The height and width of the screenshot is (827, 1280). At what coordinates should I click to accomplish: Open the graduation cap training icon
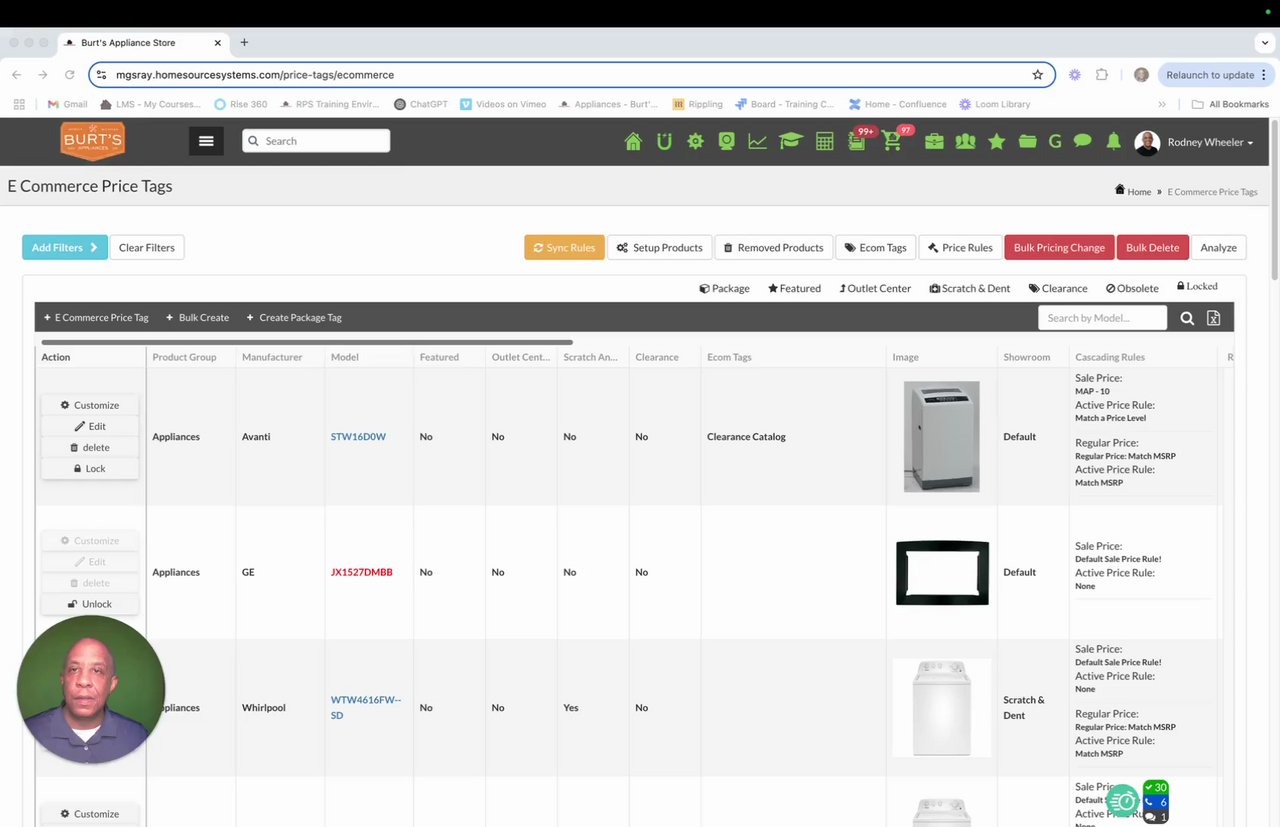tap(790, 142)
